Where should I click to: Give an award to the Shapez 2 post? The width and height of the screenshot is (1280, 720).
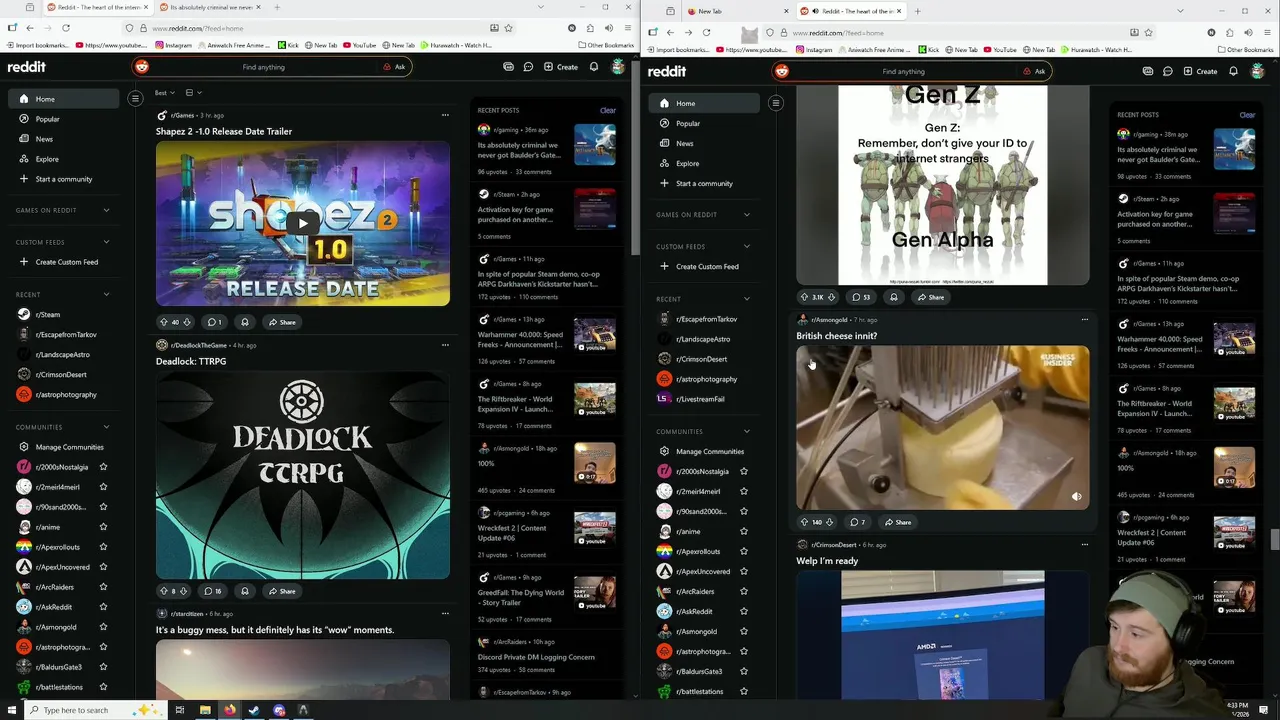(x=244, y=322)
